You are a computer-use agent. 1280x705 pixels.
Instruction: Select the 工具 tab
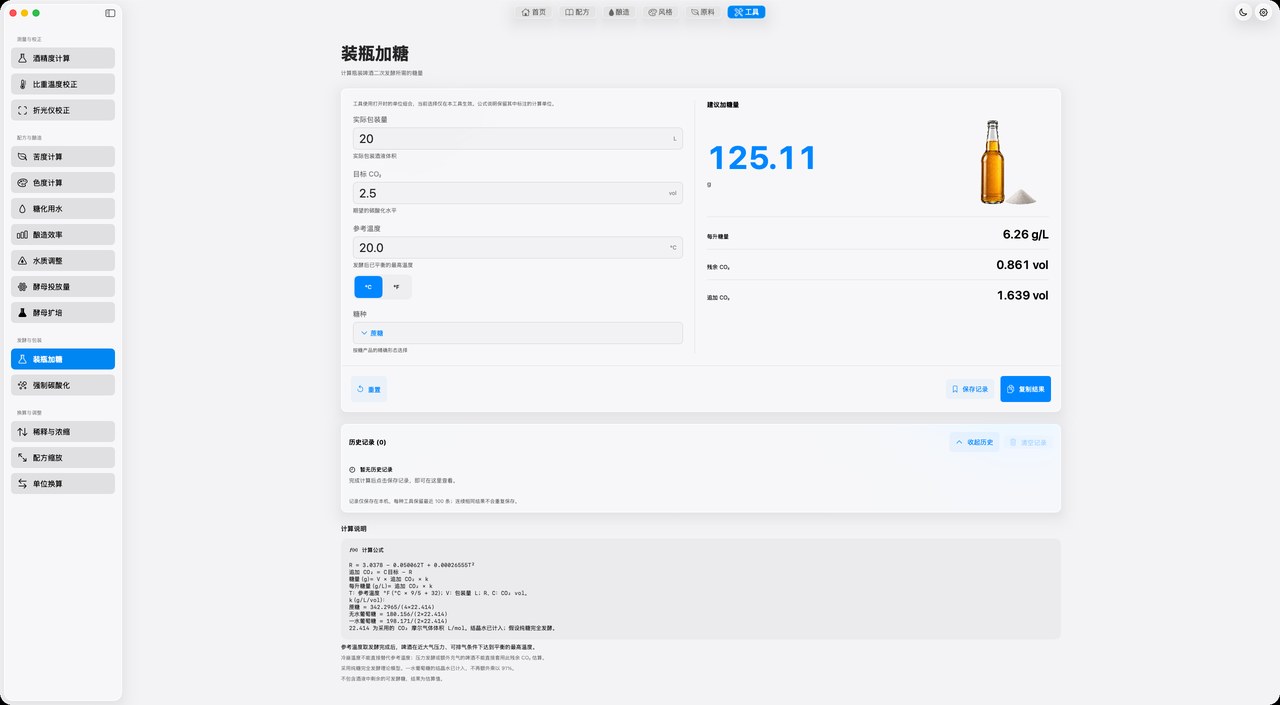[747, 12]
